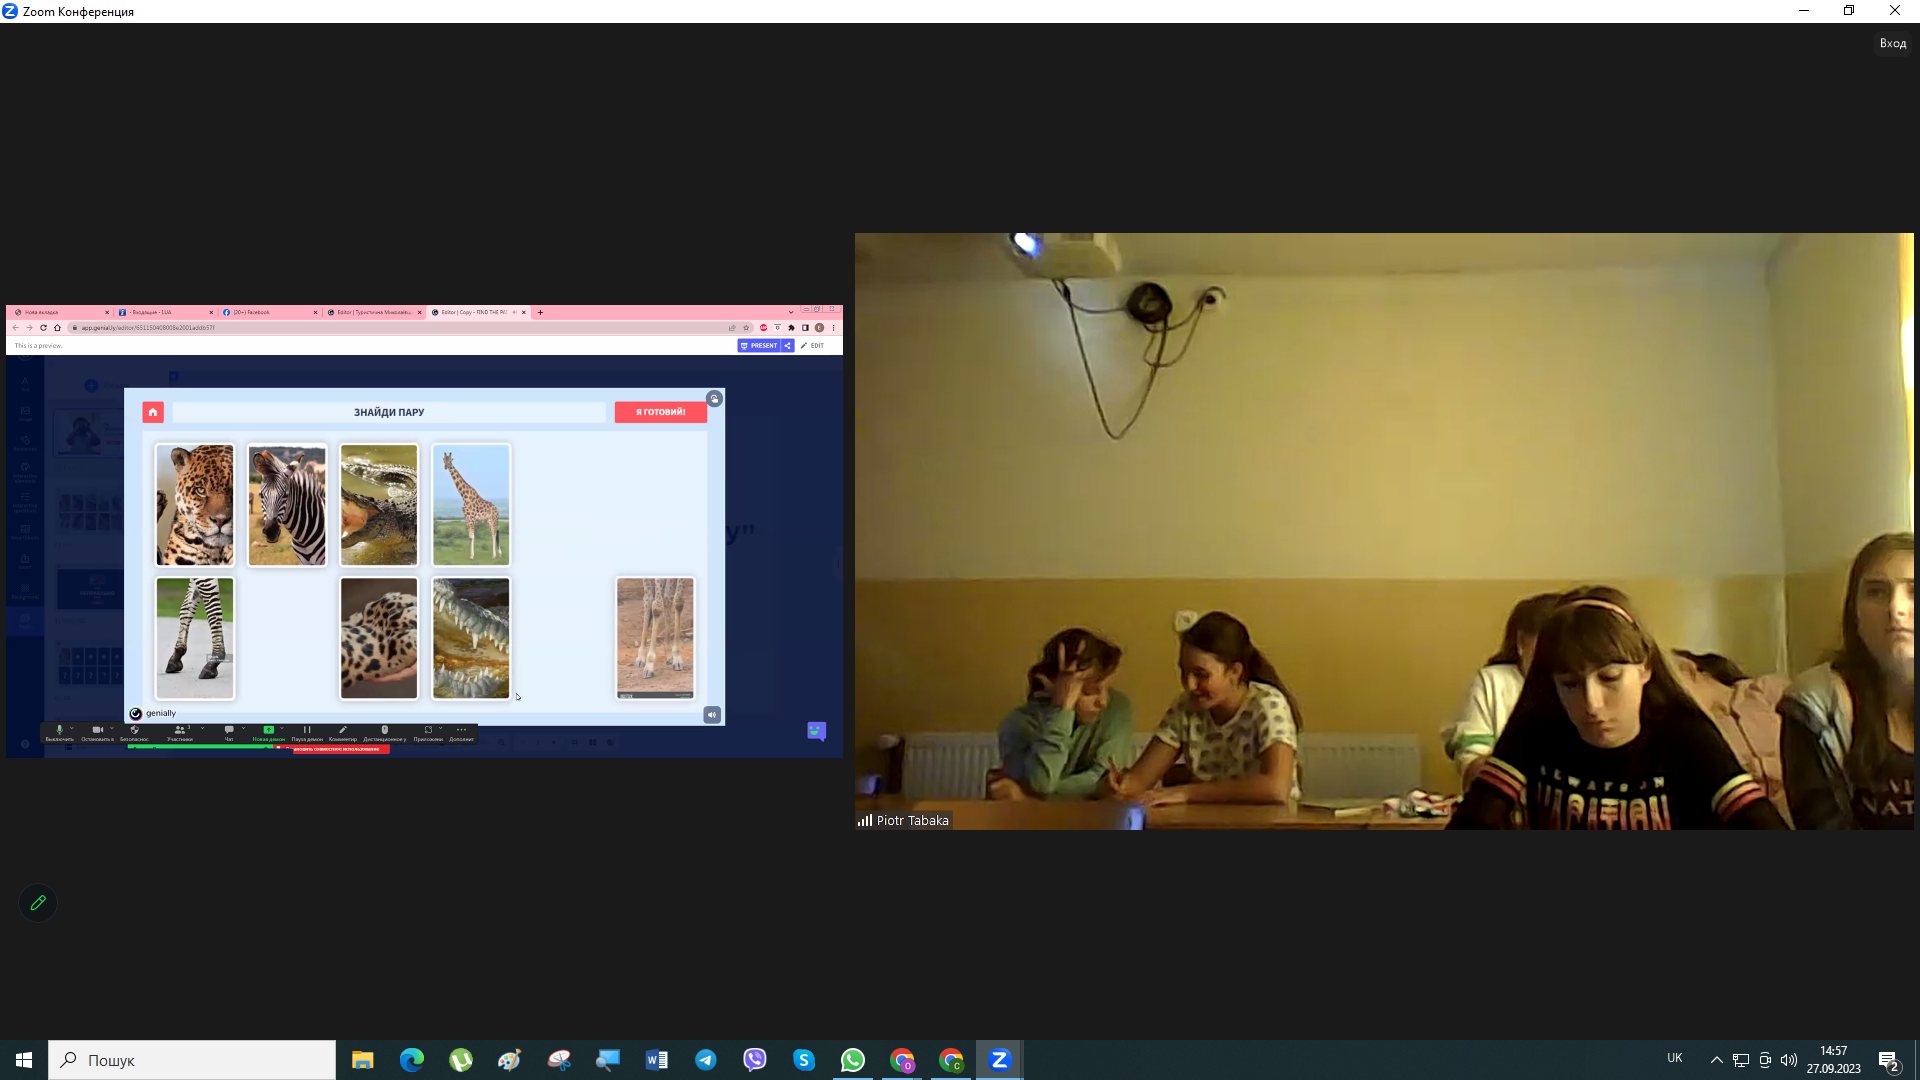Click the Zoom icon in taskbar
Viewport: 1920px width, 1080px height.
click(999, 1060)
